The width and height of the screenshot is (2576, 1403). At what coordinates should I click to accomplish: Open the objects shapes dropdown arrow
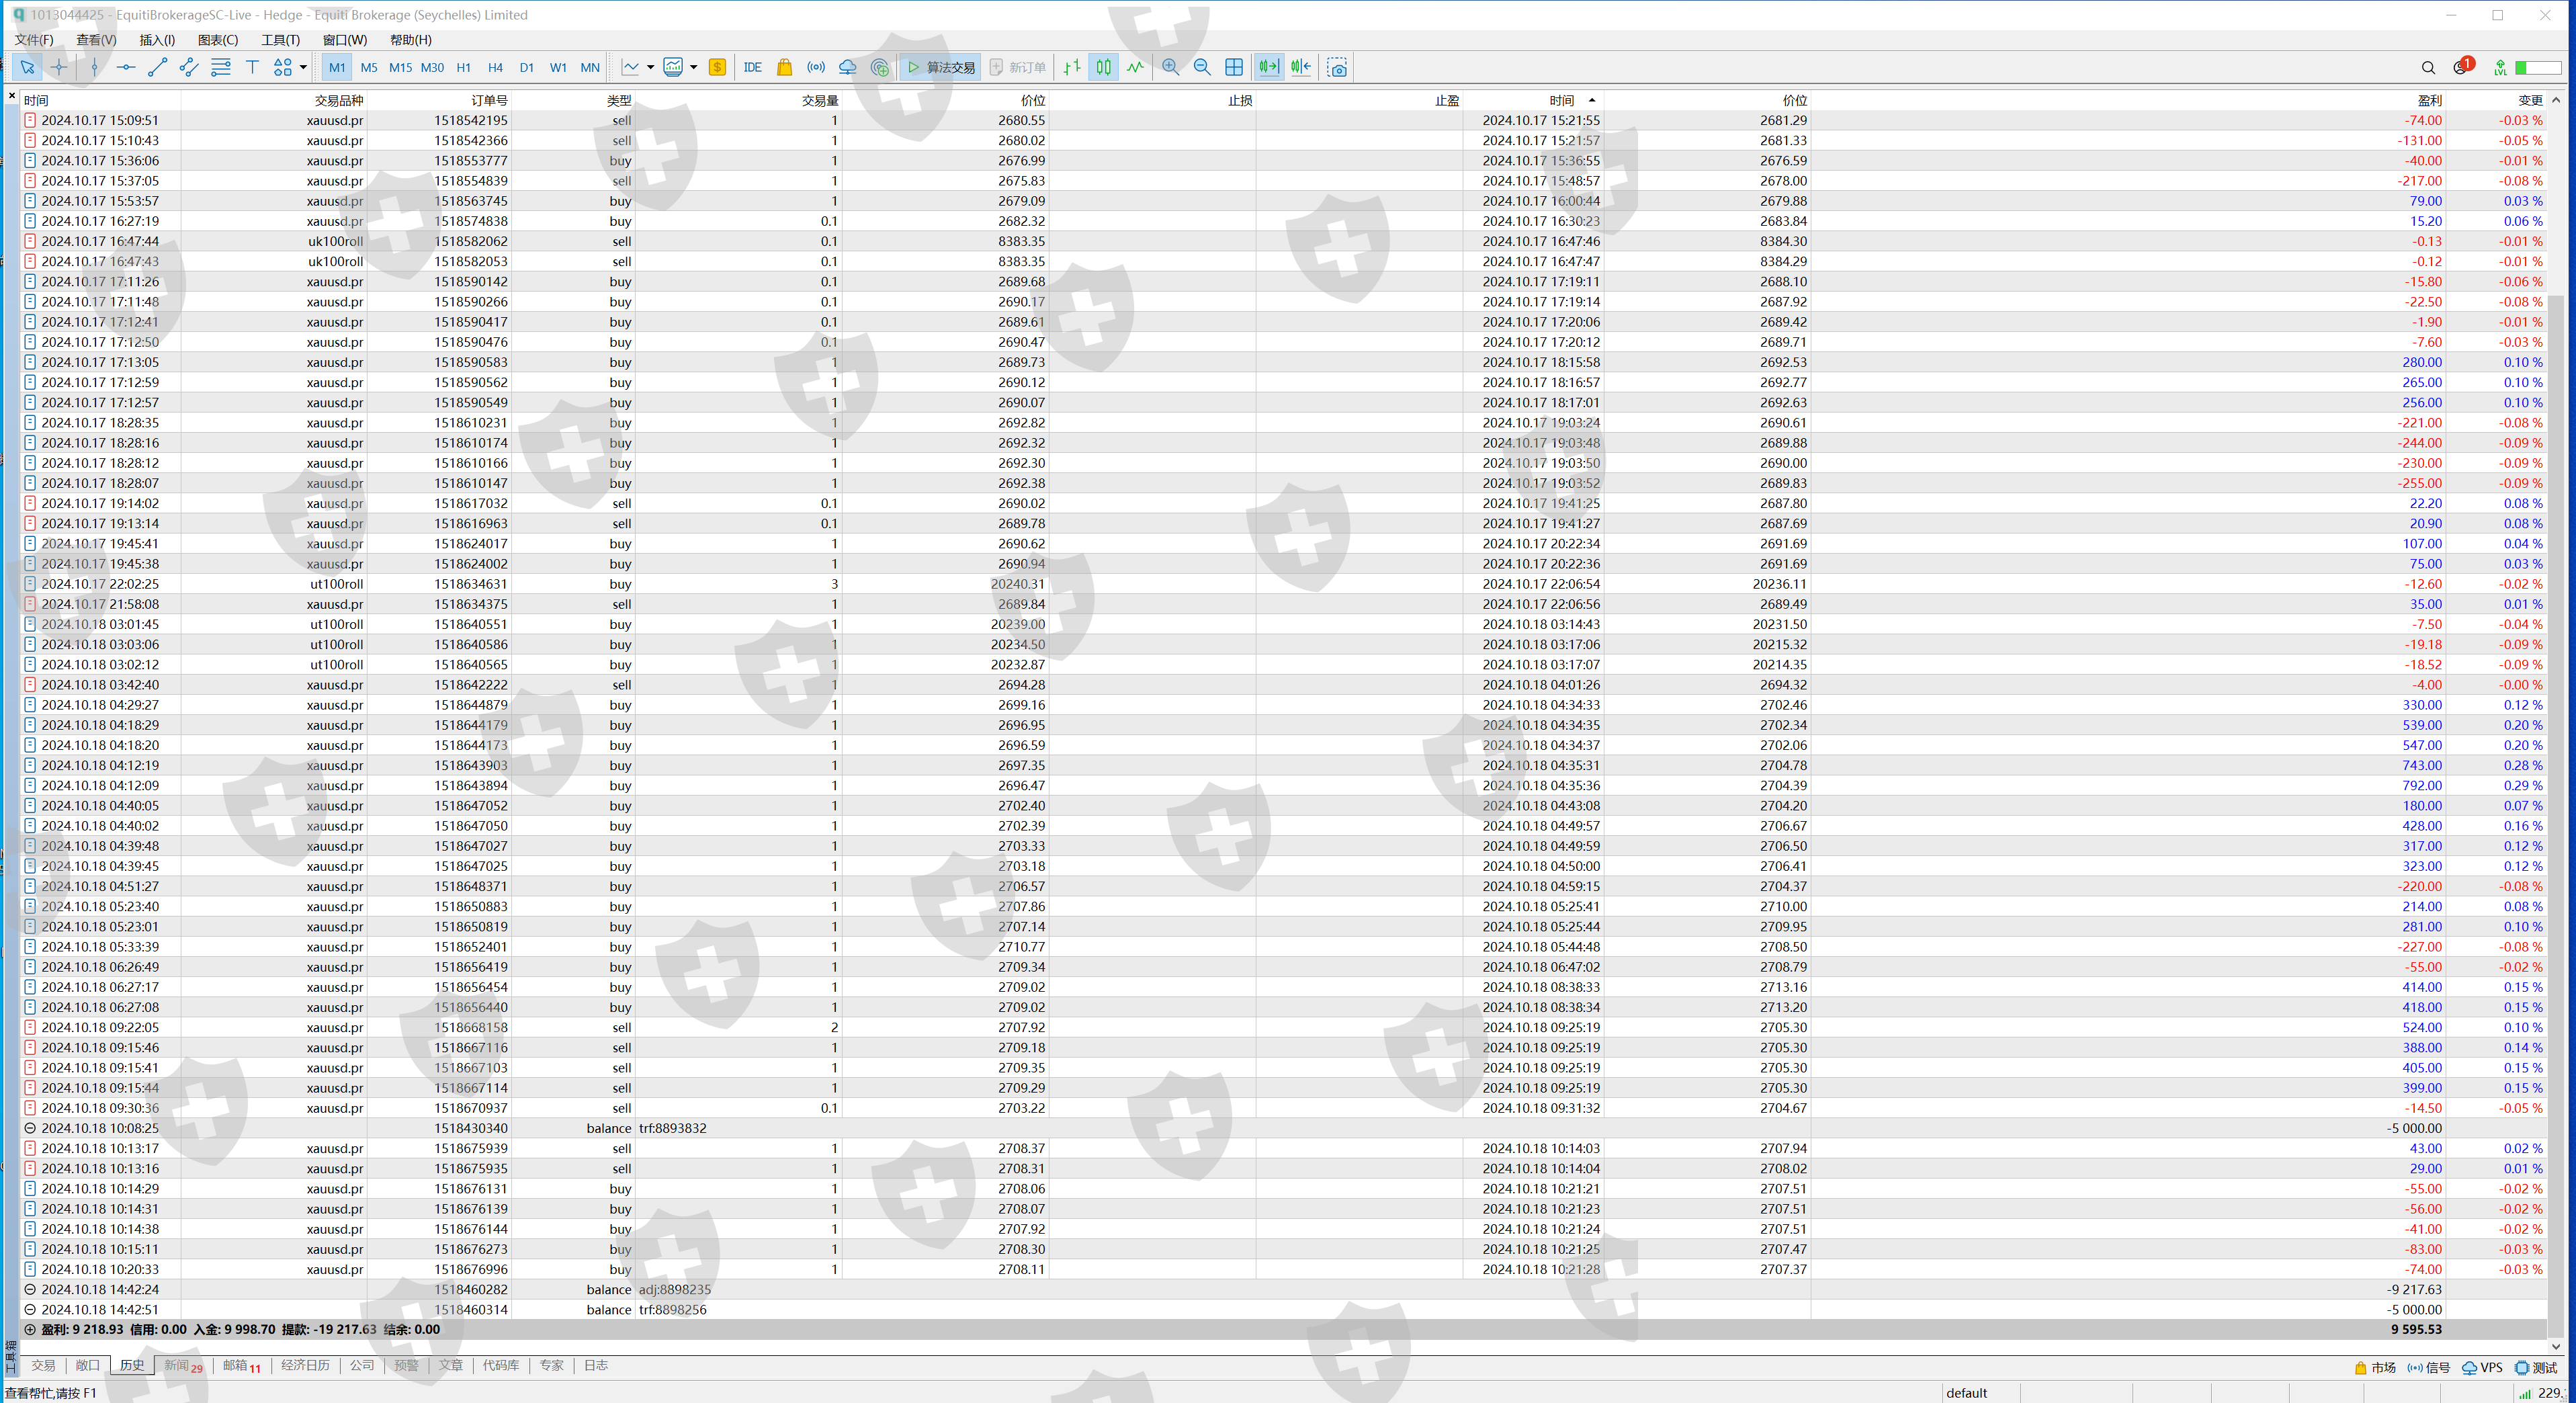303,67
